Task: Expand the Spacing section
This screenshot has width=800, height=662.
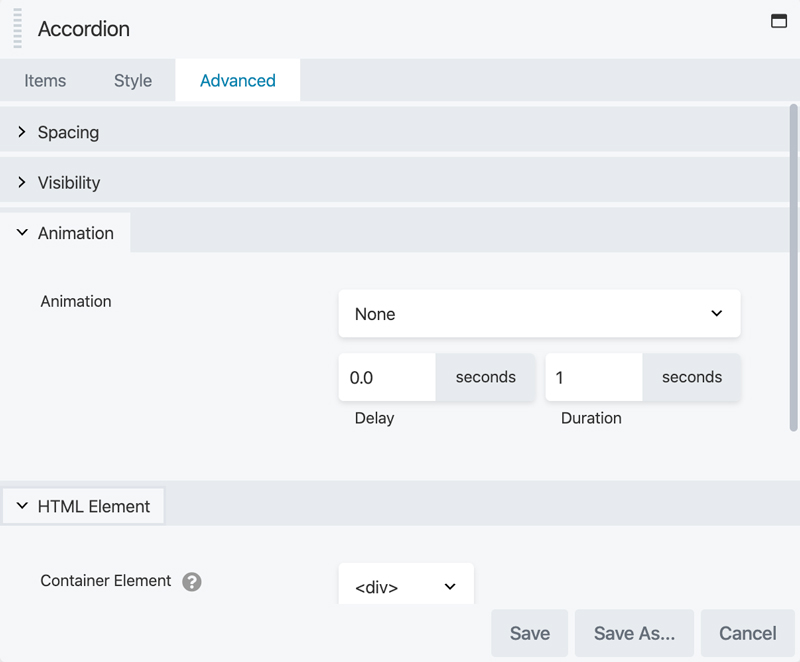Action: tap(68, 132)
